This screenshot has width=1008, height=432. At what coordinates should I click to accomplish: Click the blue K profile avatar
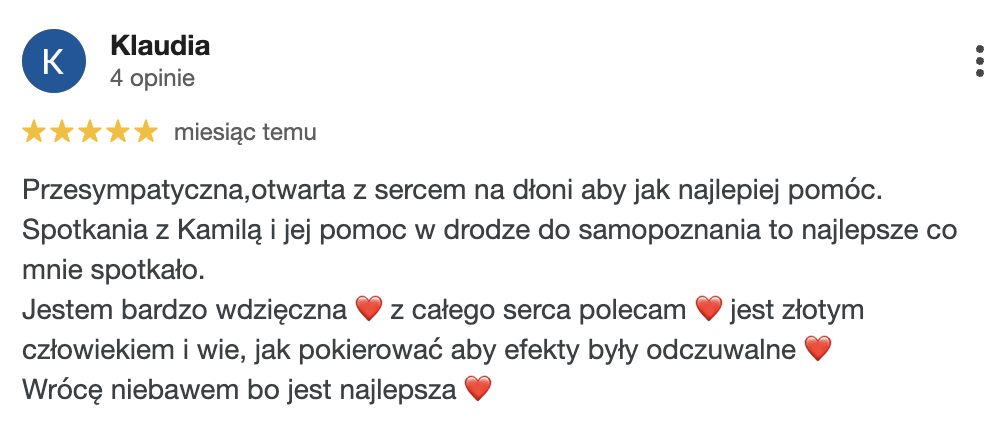coord(54,61)
